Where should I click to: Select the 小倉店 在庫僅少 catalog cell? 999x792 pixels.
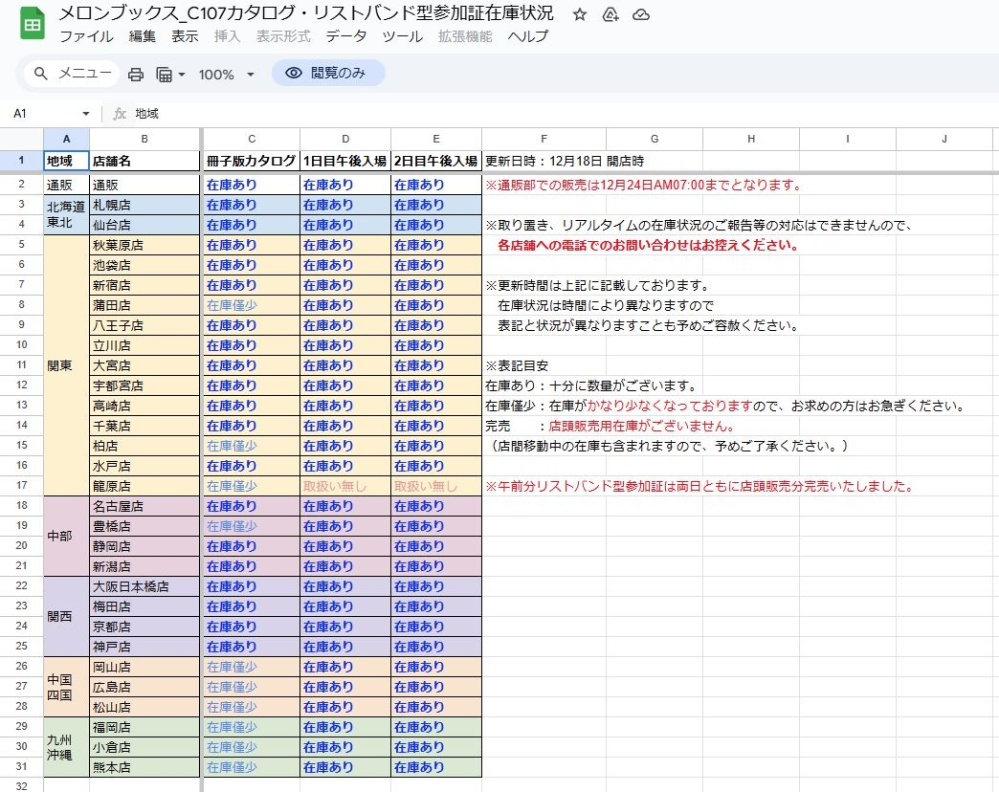tap(252, 747)
